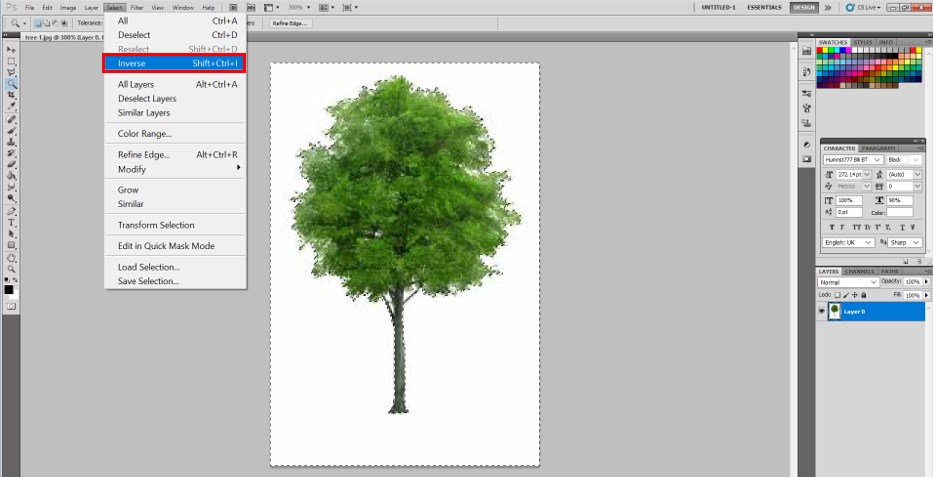Click the Layer 0 thumbnail

pyautogui.click(x=834, y=312)
